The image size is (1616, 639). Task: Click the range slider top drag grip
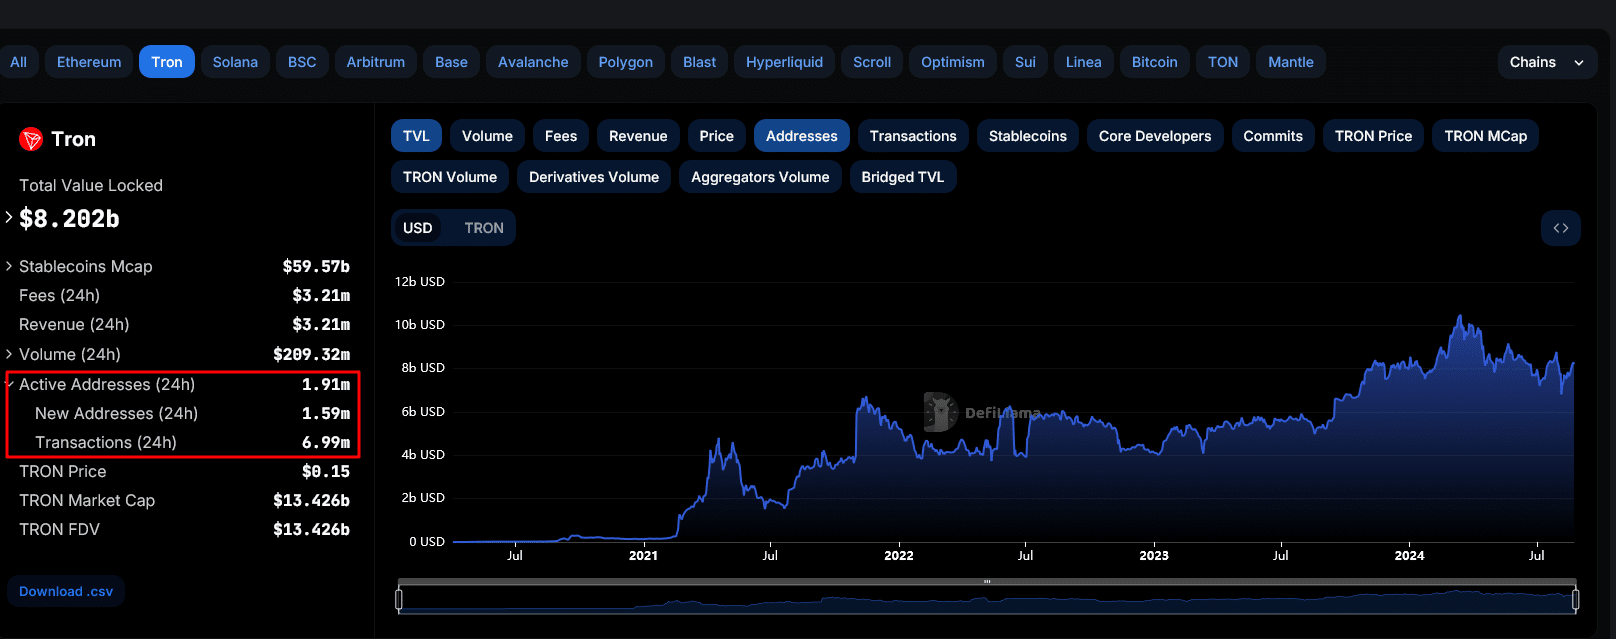click(987, 581)
